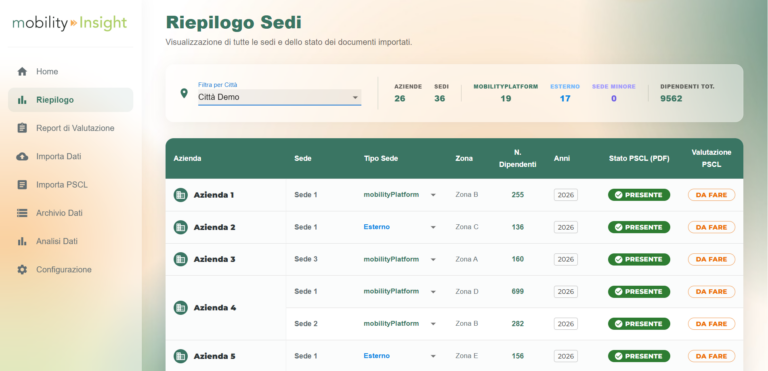Click PRESENTE badge for Azienda 4 Sede 2
This screenshot has height=371, width=768.
pyautogui.click(x=639, y=324)
